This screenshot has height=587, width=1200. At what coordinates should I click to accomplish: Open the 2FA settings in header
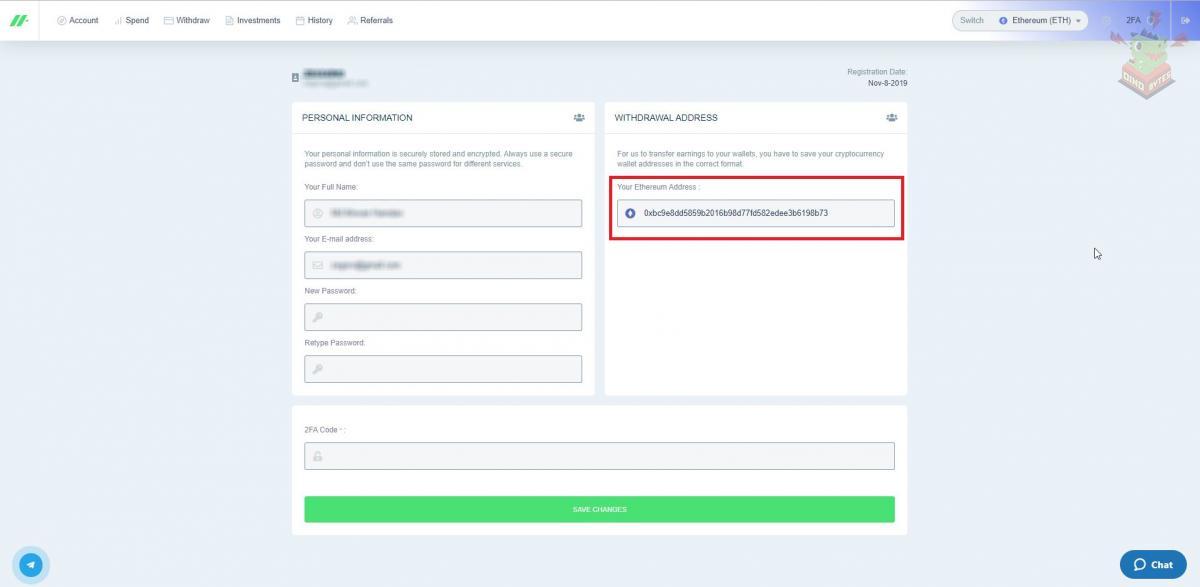click(x=1133, y=20)
